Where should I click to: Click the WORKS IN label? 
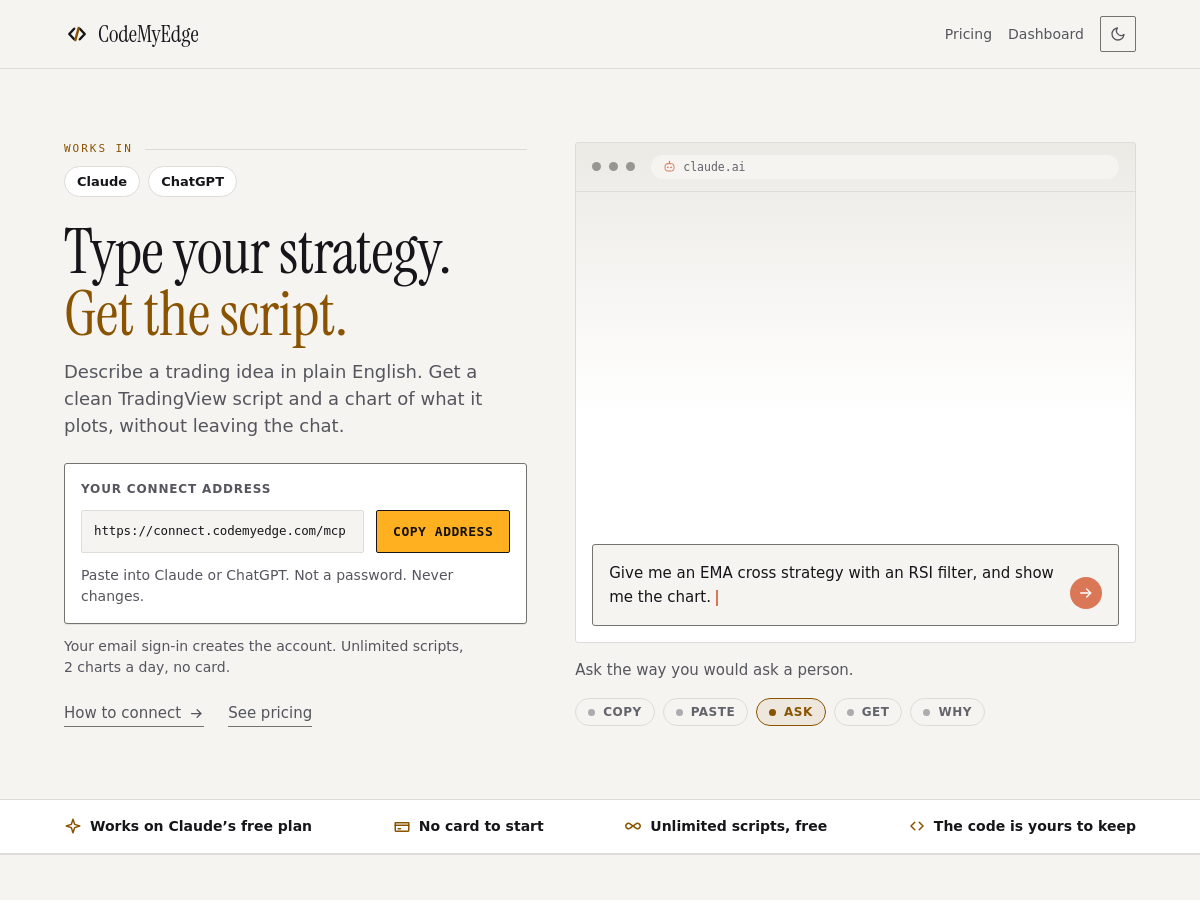click(x=98, y=148)
